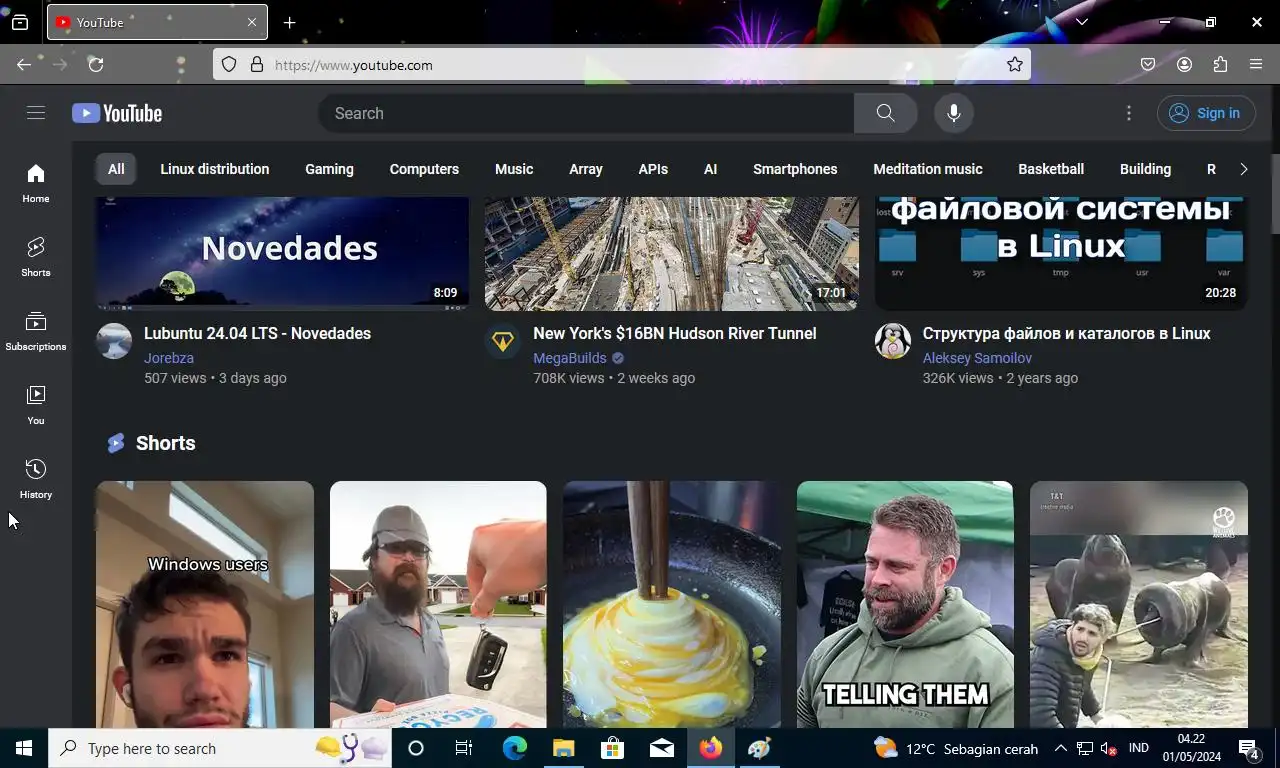Open the Windows Start menu
1280x768 pixels.
point(24,748)
